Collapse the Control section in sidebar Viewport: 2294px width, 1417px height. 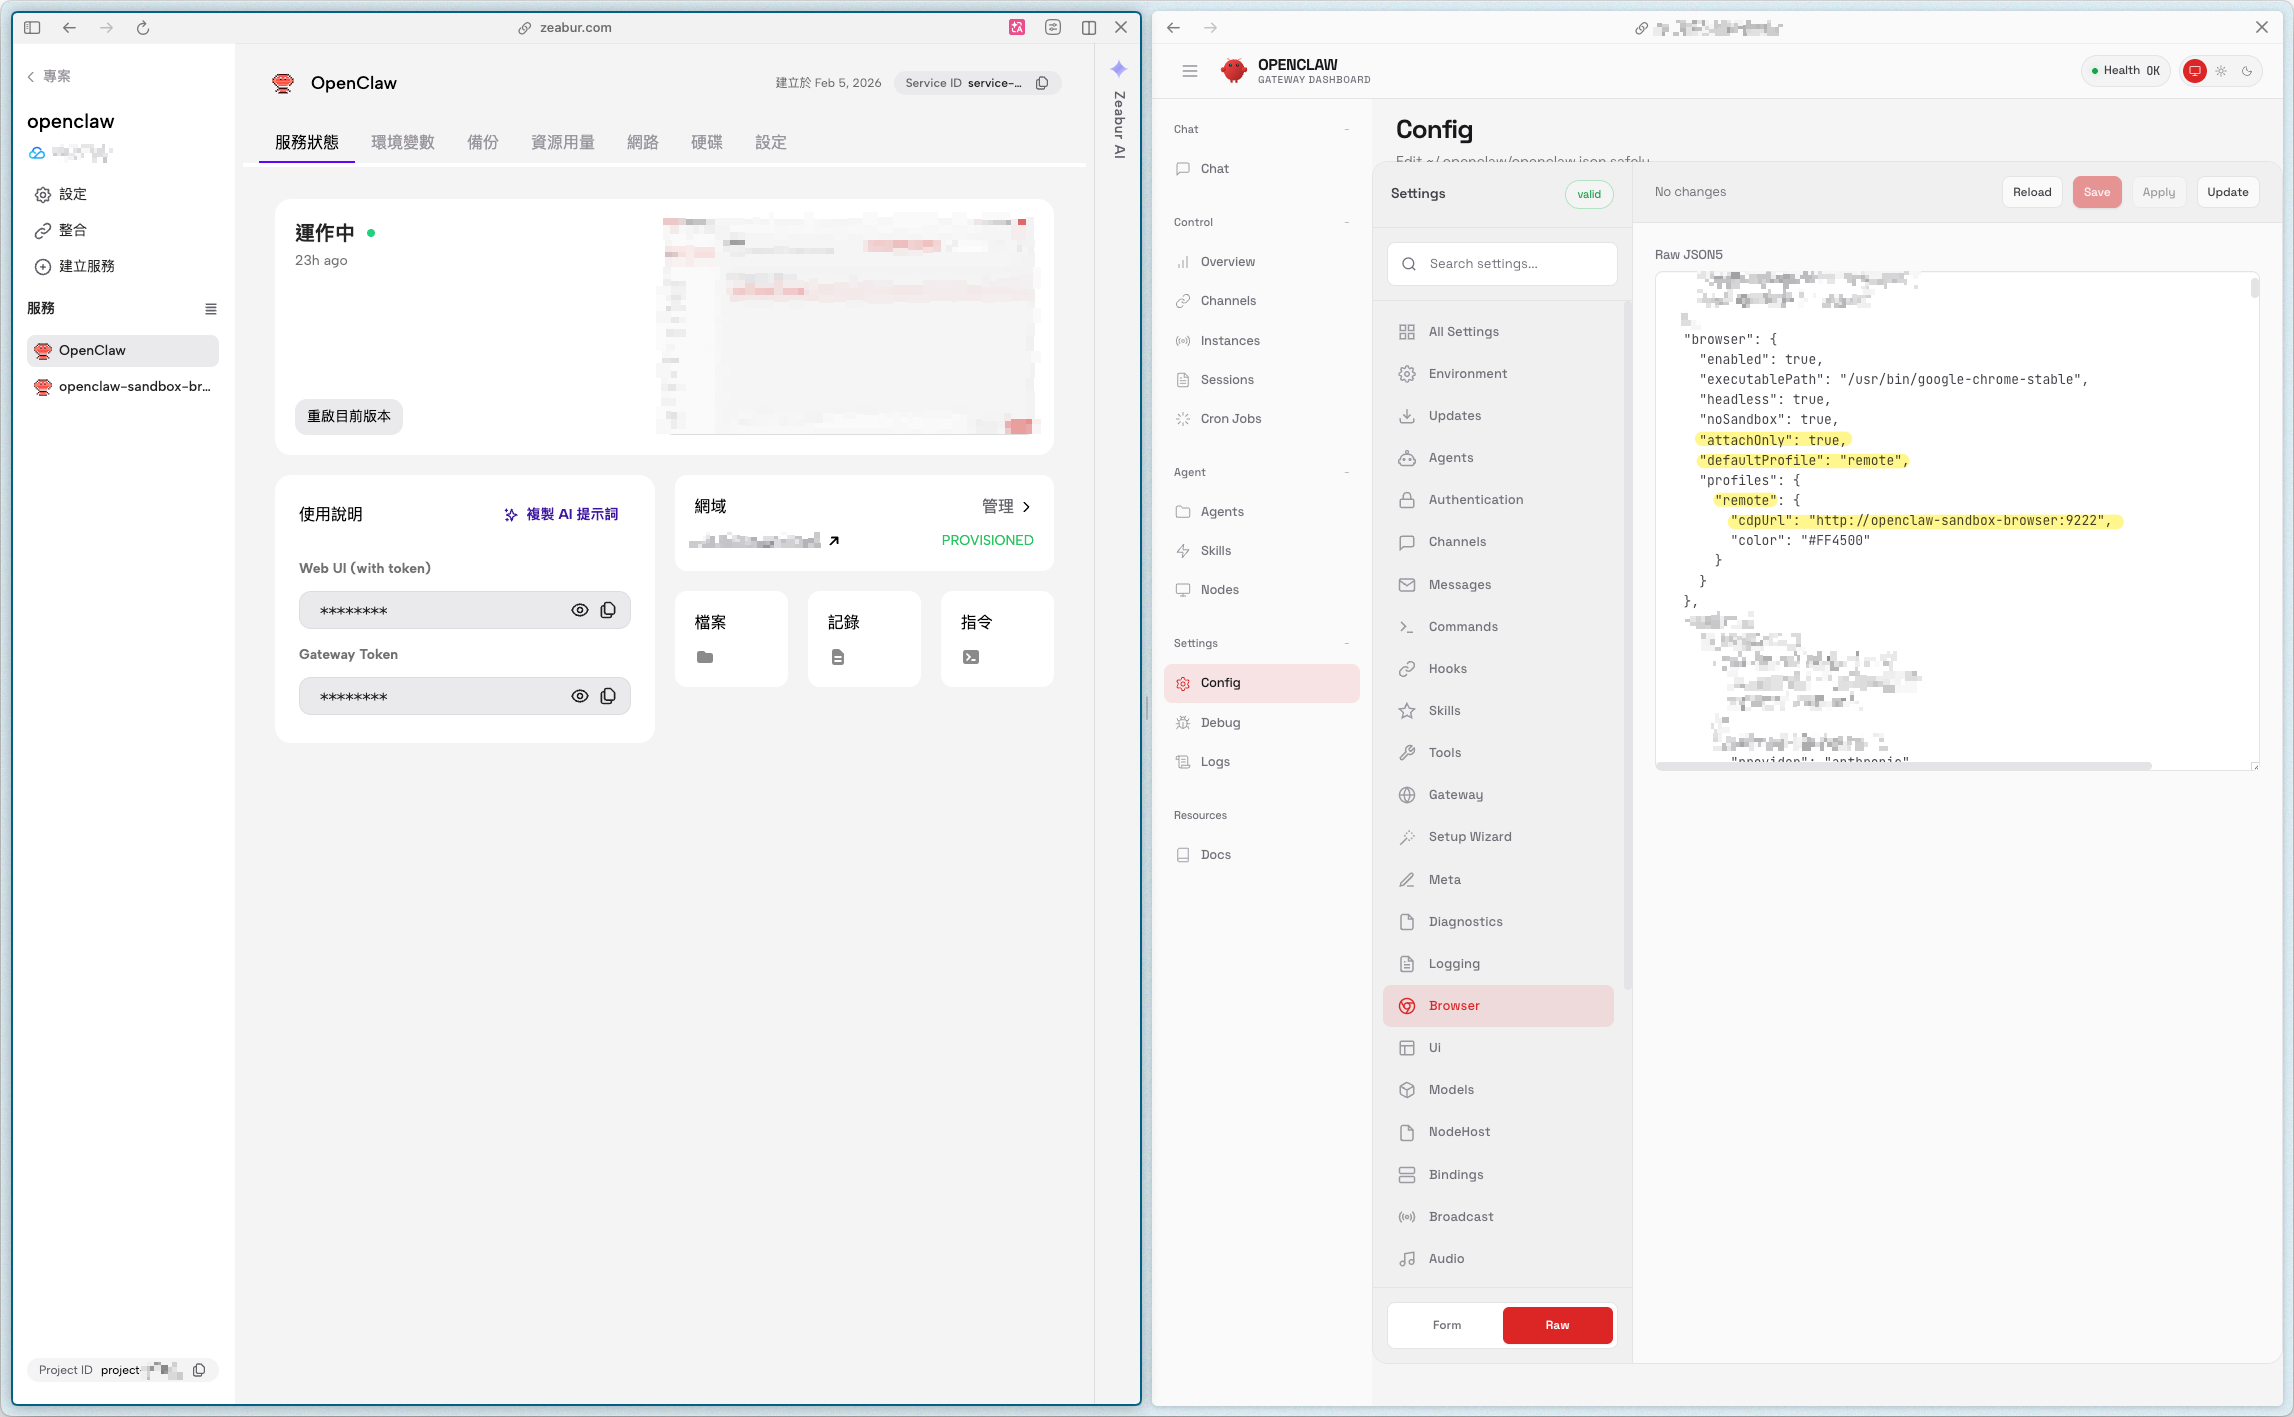1347,222
